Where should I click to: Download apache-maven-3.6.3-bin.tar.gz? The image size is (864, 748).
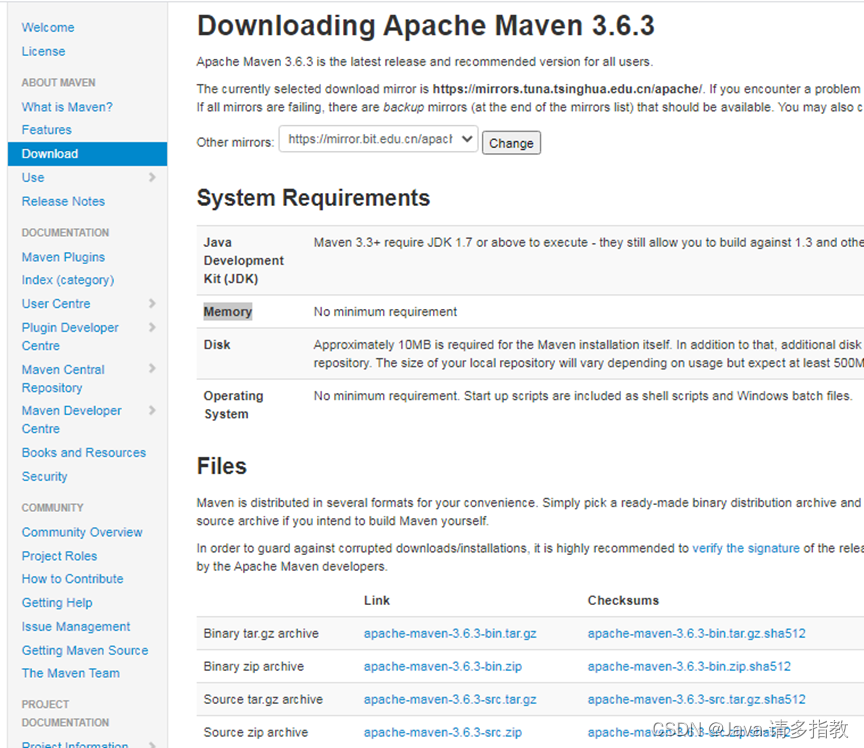click(450, 633)
